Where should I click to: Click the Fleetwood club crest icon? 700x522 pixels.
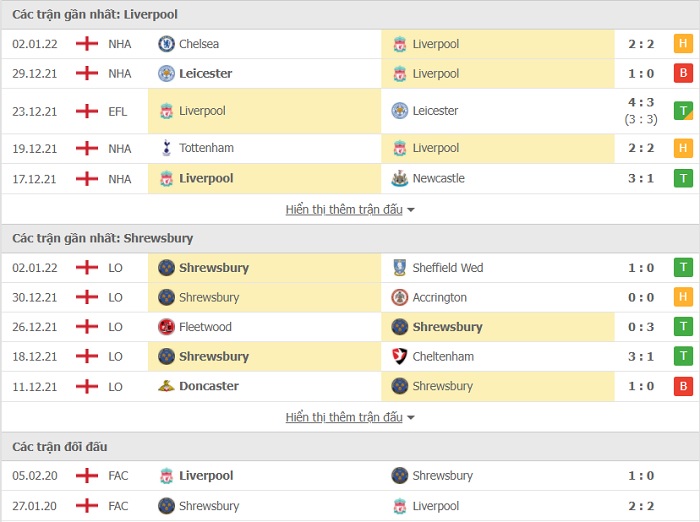click(x=167, y=327)
